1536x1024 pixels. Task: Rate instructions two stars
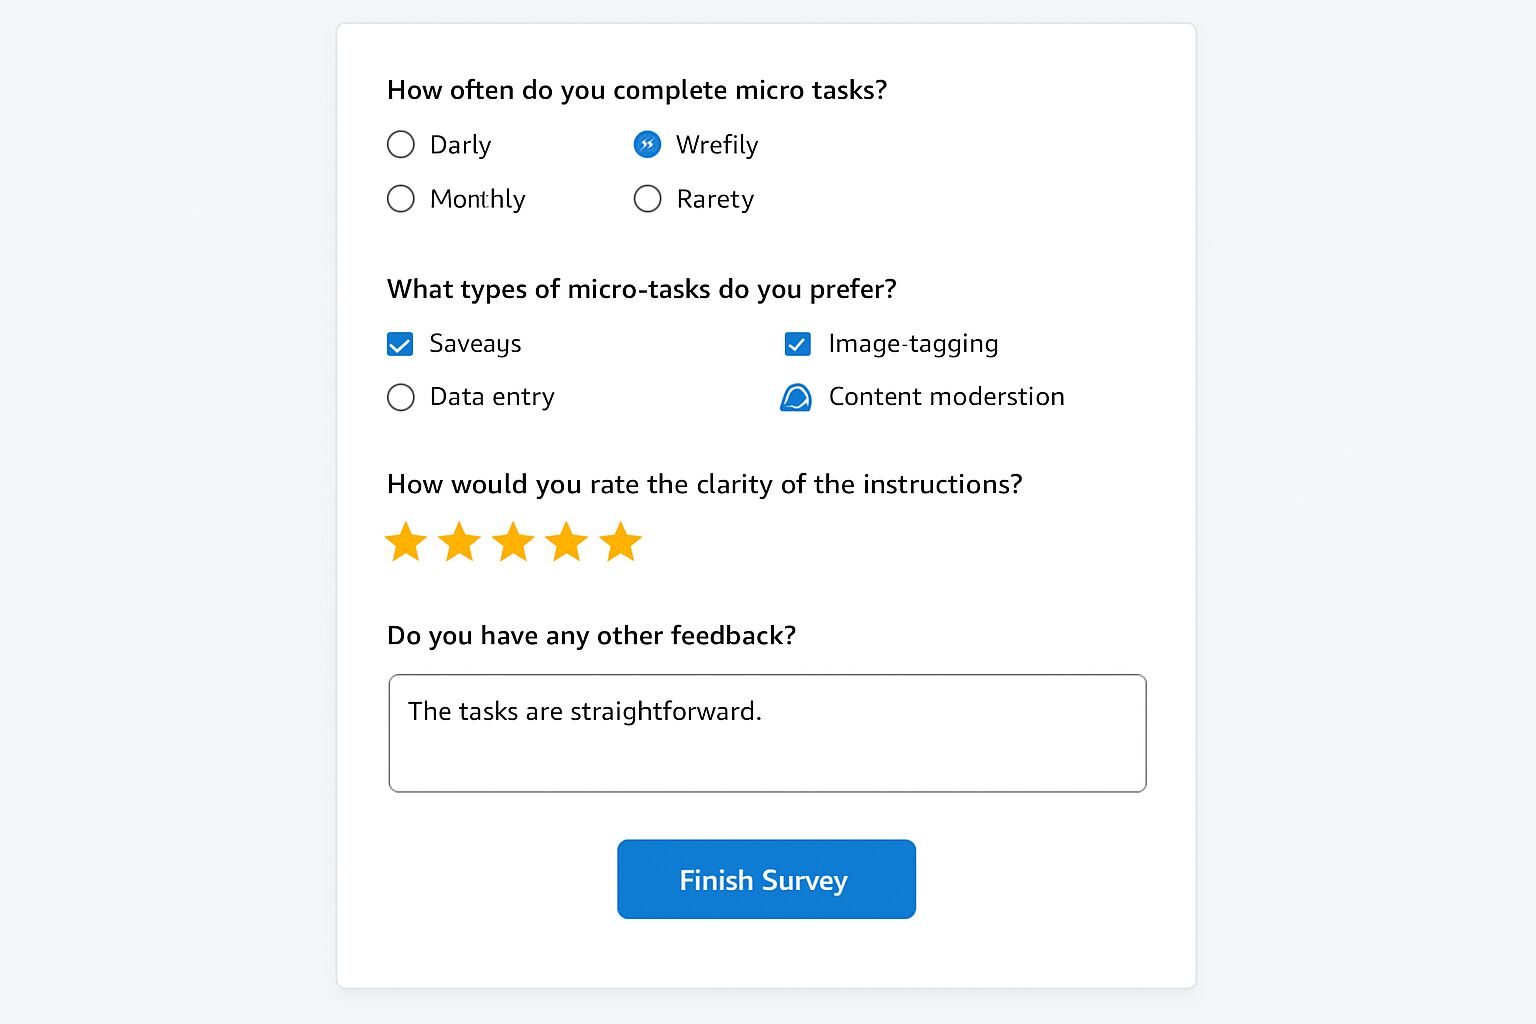[x=460, y=542]
